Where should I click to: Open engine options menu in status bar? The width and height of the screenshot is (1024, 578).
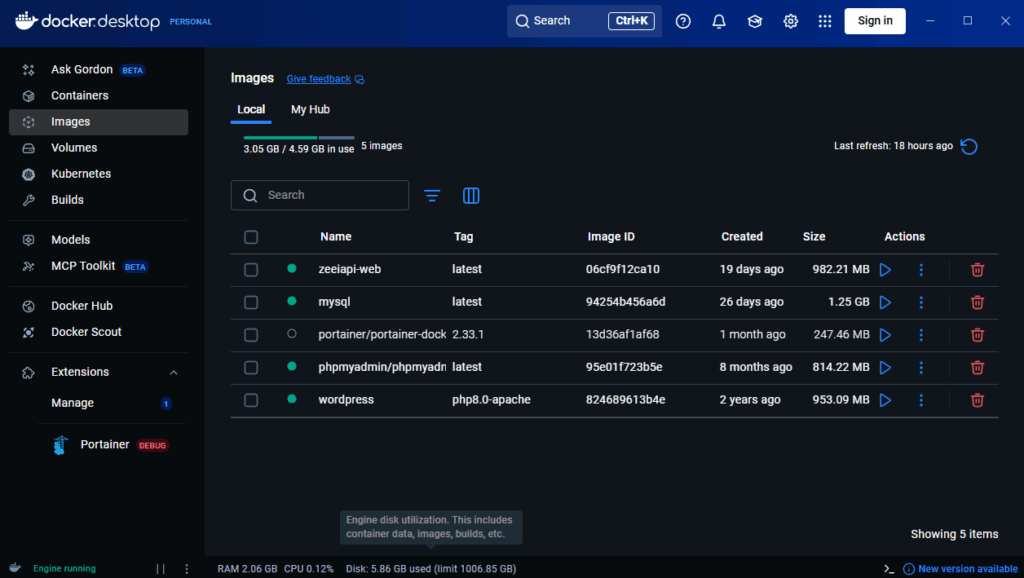[x=187, y=569]
